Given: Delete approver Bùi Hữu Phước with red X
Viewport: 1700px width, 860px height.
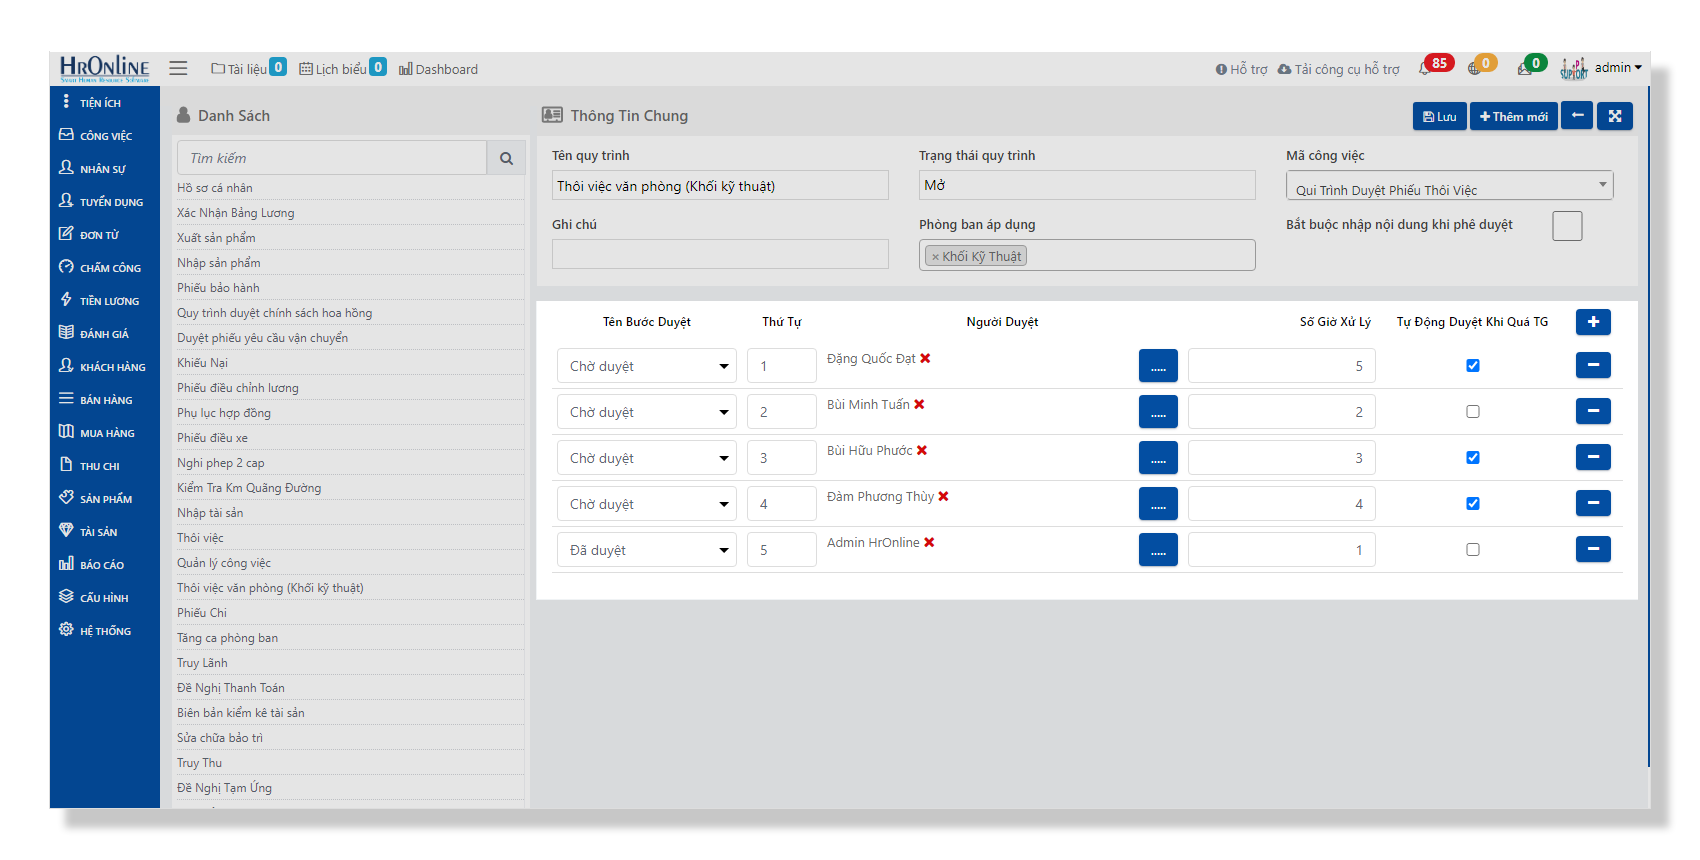Looking at the screenshot, I should (x=922, y=450).
